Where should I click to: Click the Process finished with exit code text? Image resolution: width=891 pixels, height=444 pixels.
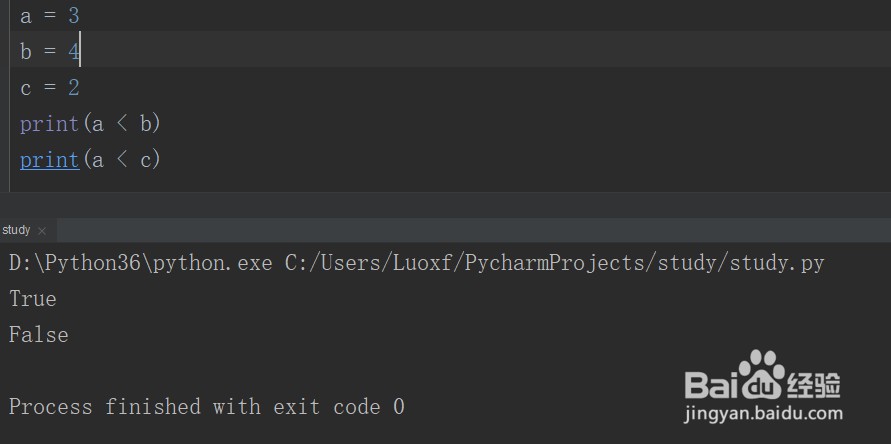pos(206,407)
